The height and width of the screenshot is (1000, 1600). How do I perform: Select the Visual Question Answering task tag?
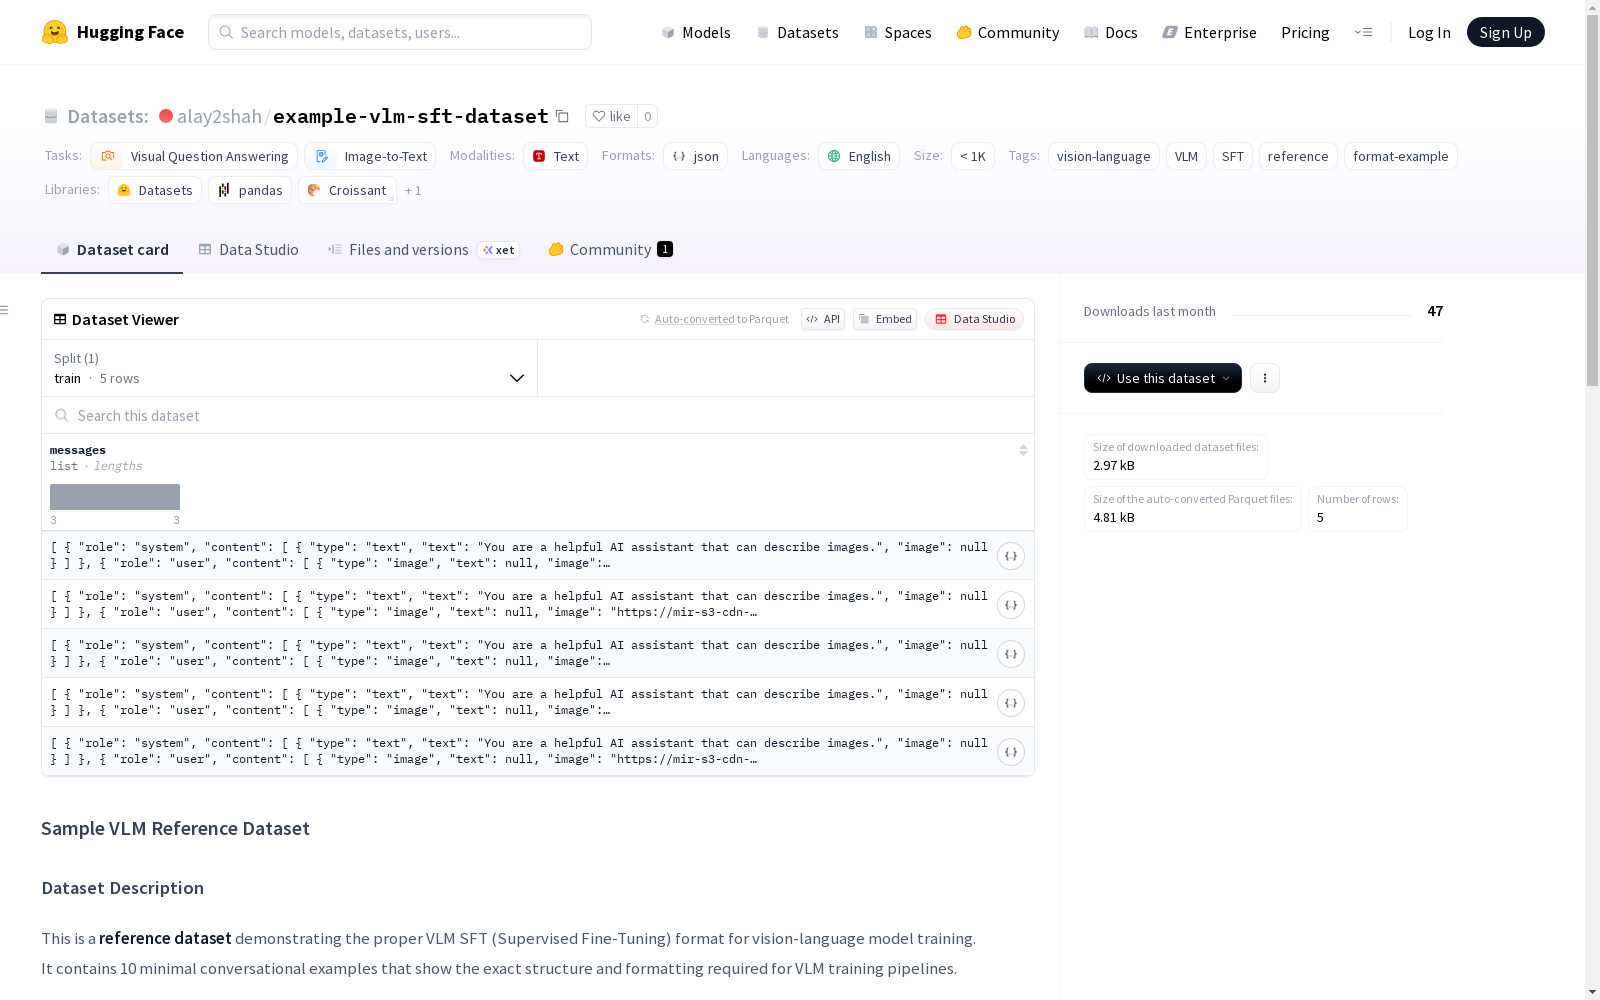click(194, 156)
